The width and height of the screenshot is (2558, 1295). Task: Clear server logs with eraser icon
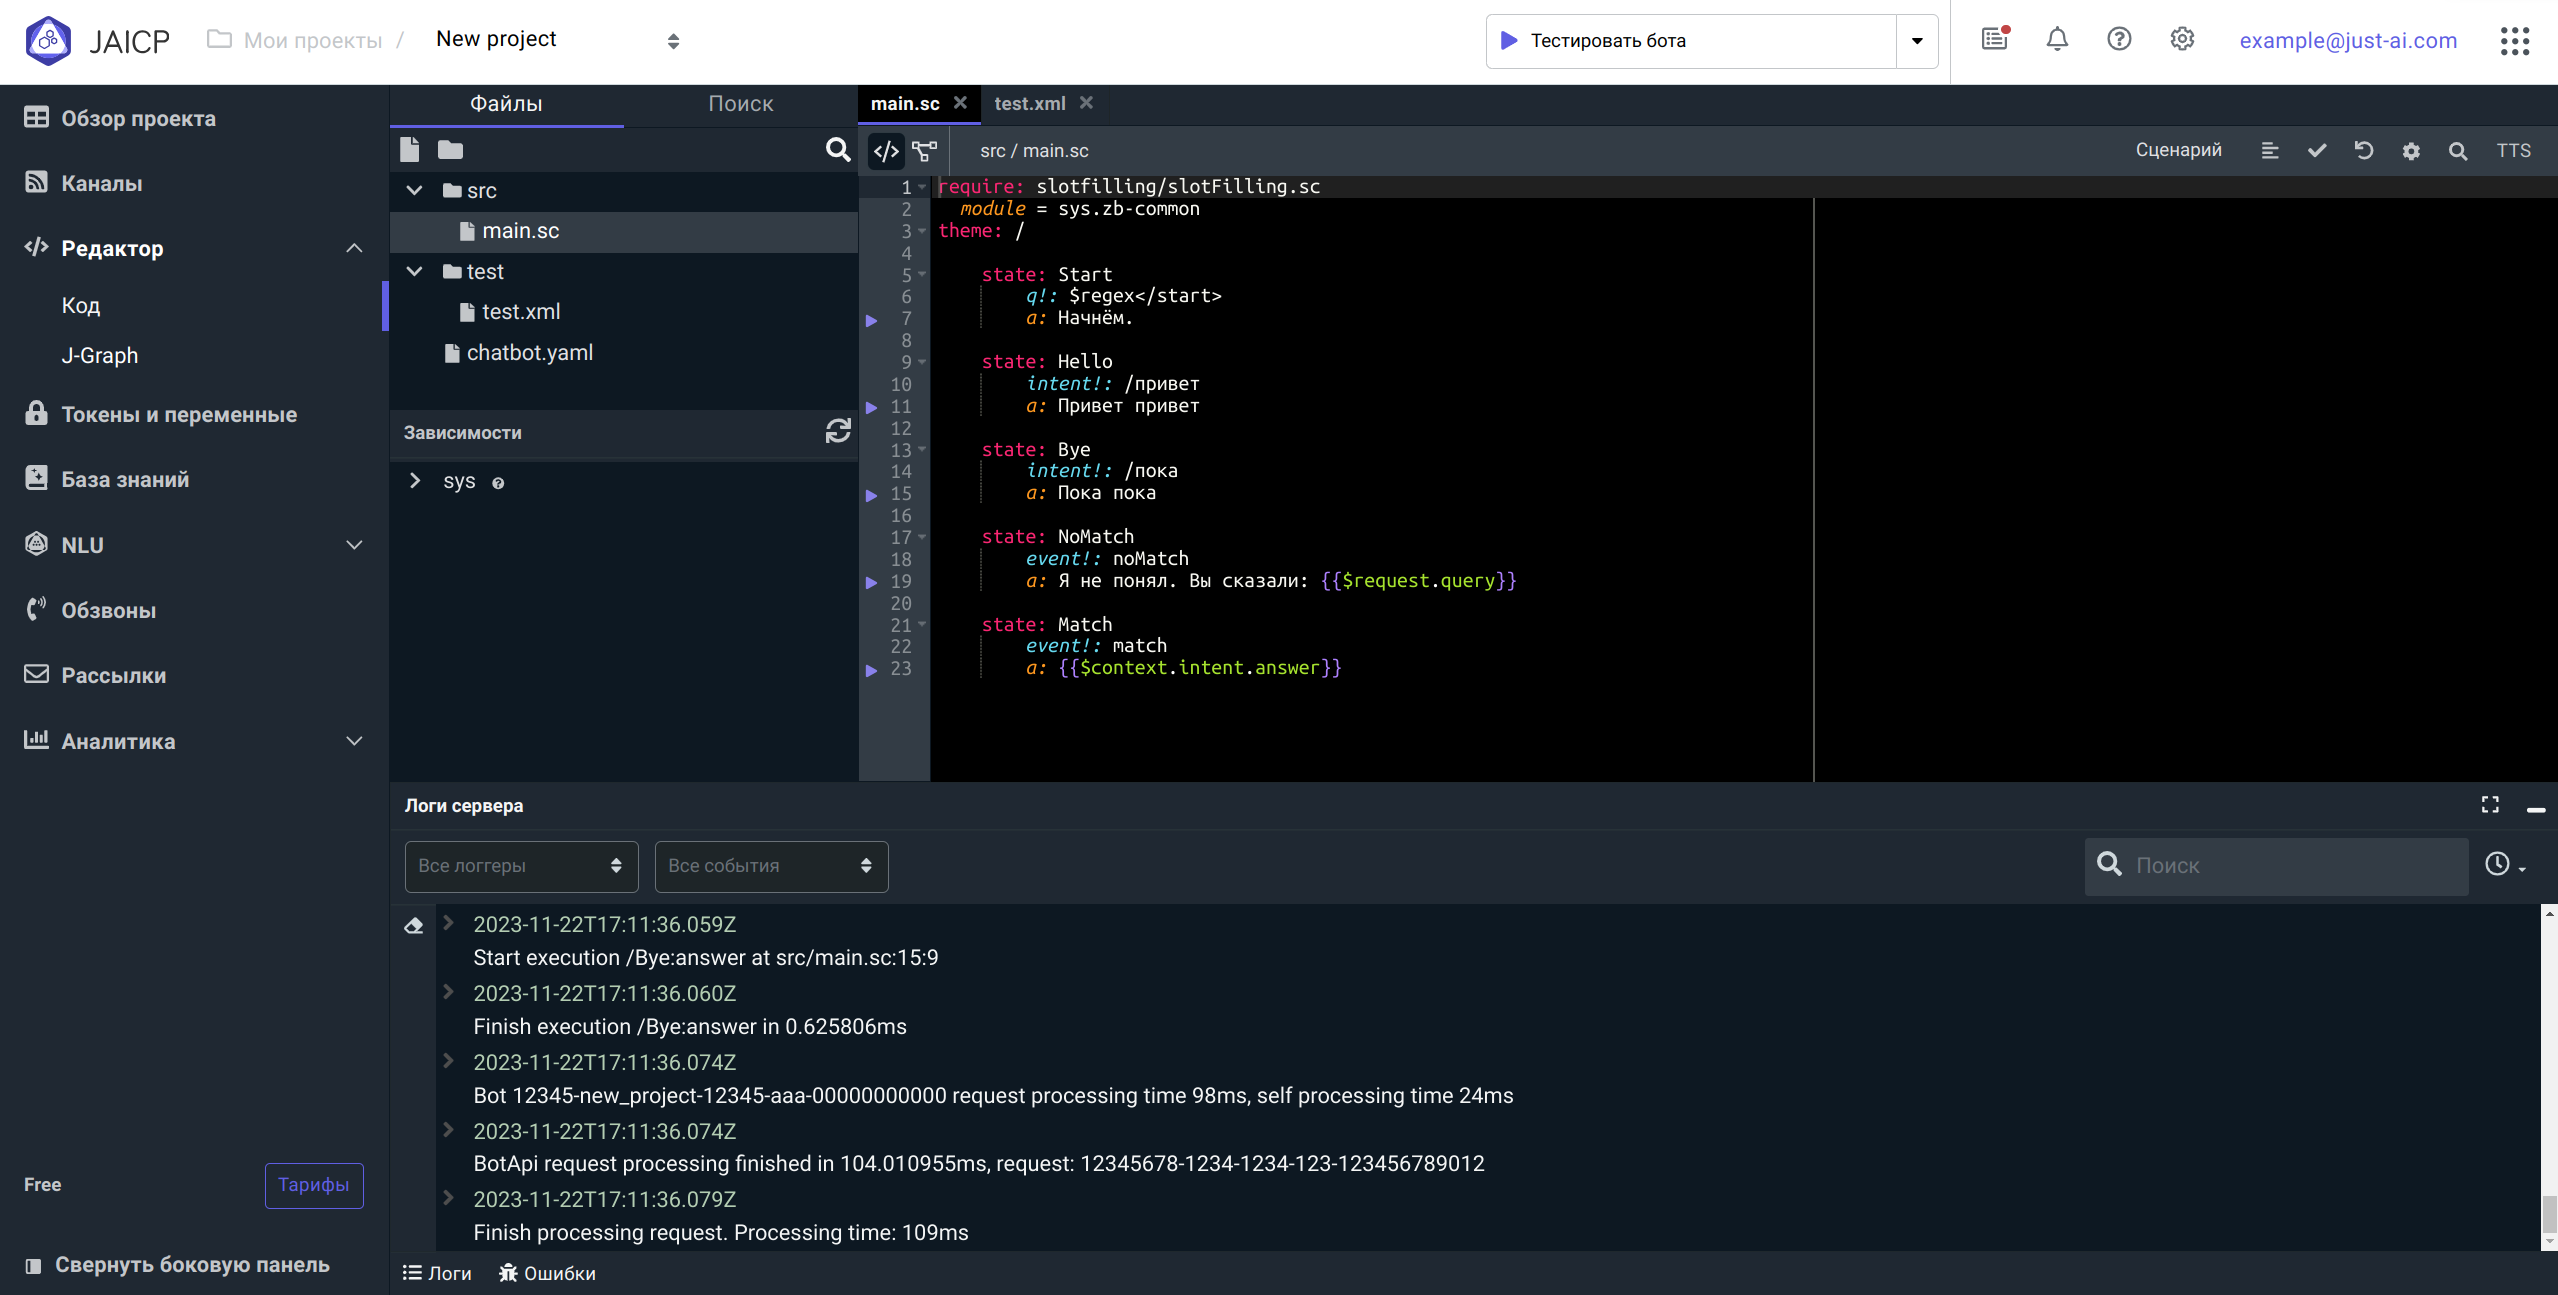click(414, 926)
